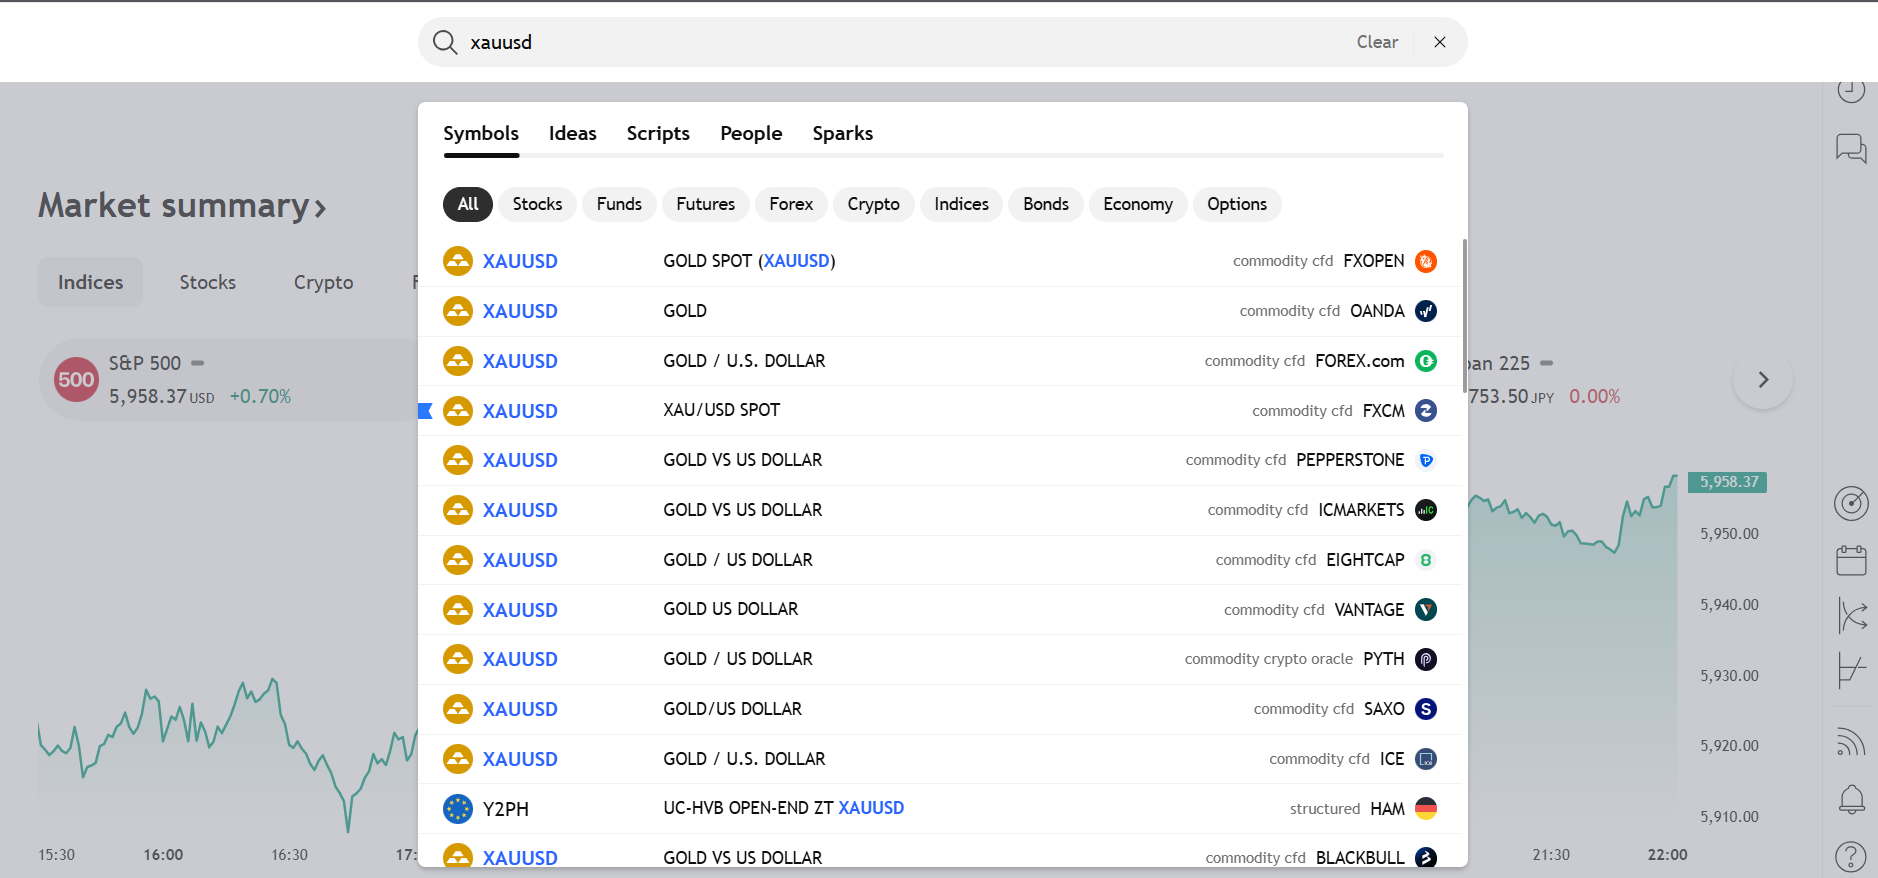Filter results by Bonds
The width and height of the screenshot is (1878, 878).
click(x=1046, y=204)
